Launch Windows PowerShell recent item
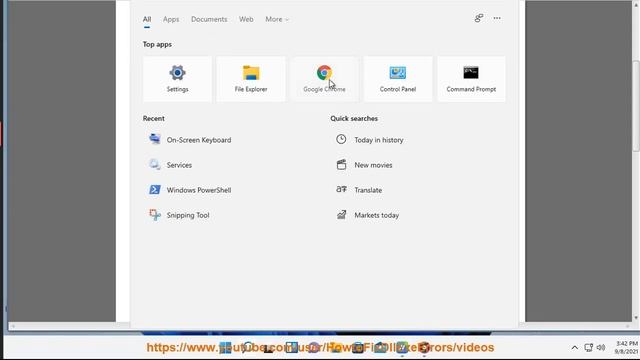 click(190, 190)
